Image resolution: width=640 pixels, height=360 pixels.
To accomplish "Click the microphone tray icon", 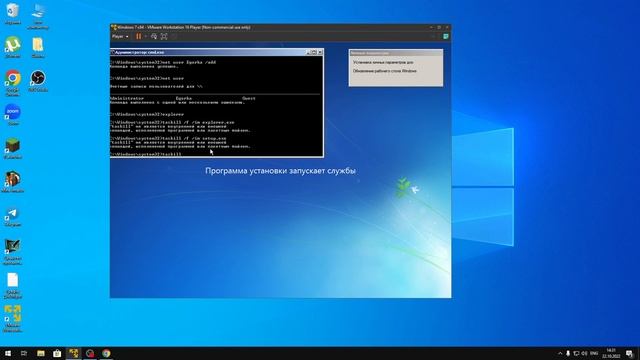I will point(568,353).
